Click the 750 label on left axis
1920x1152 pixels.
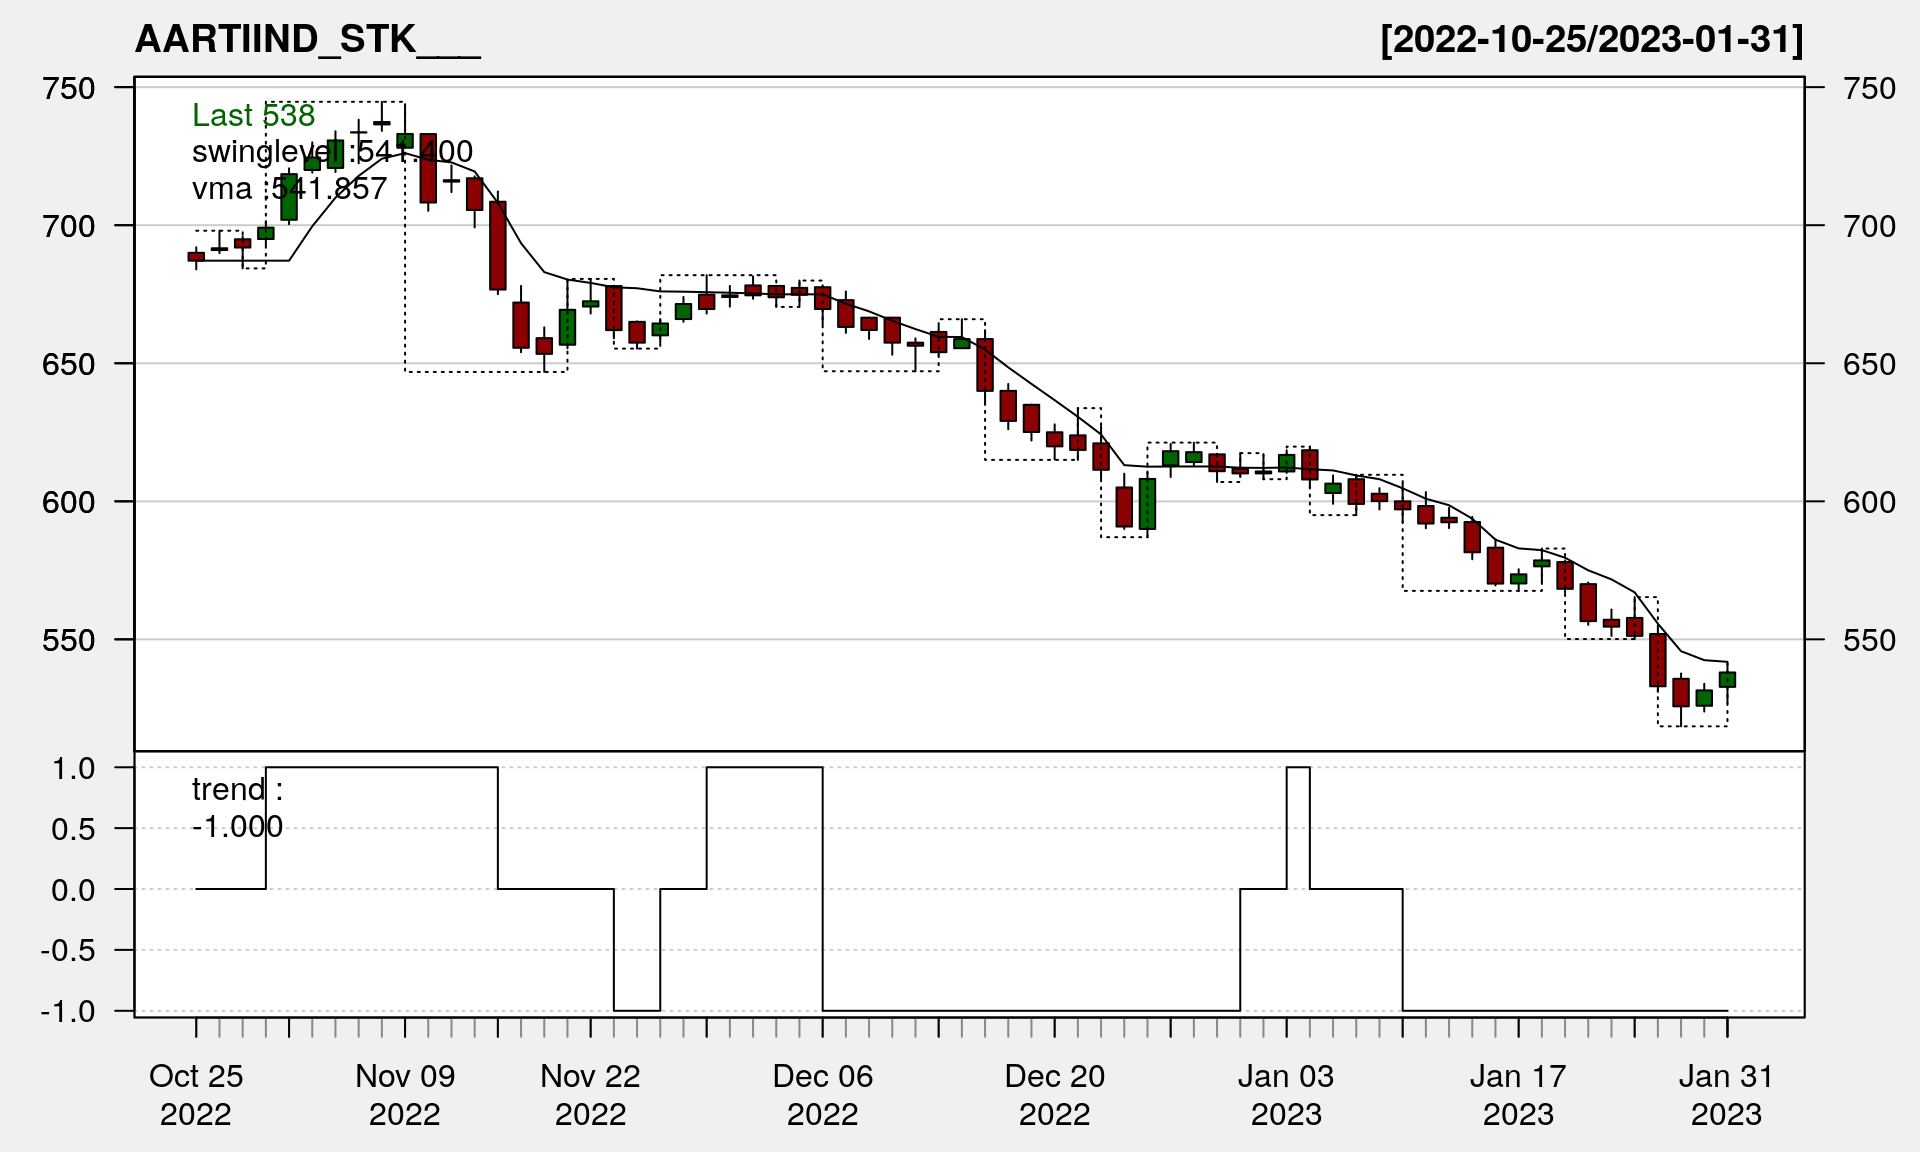[x=69, y=89]
